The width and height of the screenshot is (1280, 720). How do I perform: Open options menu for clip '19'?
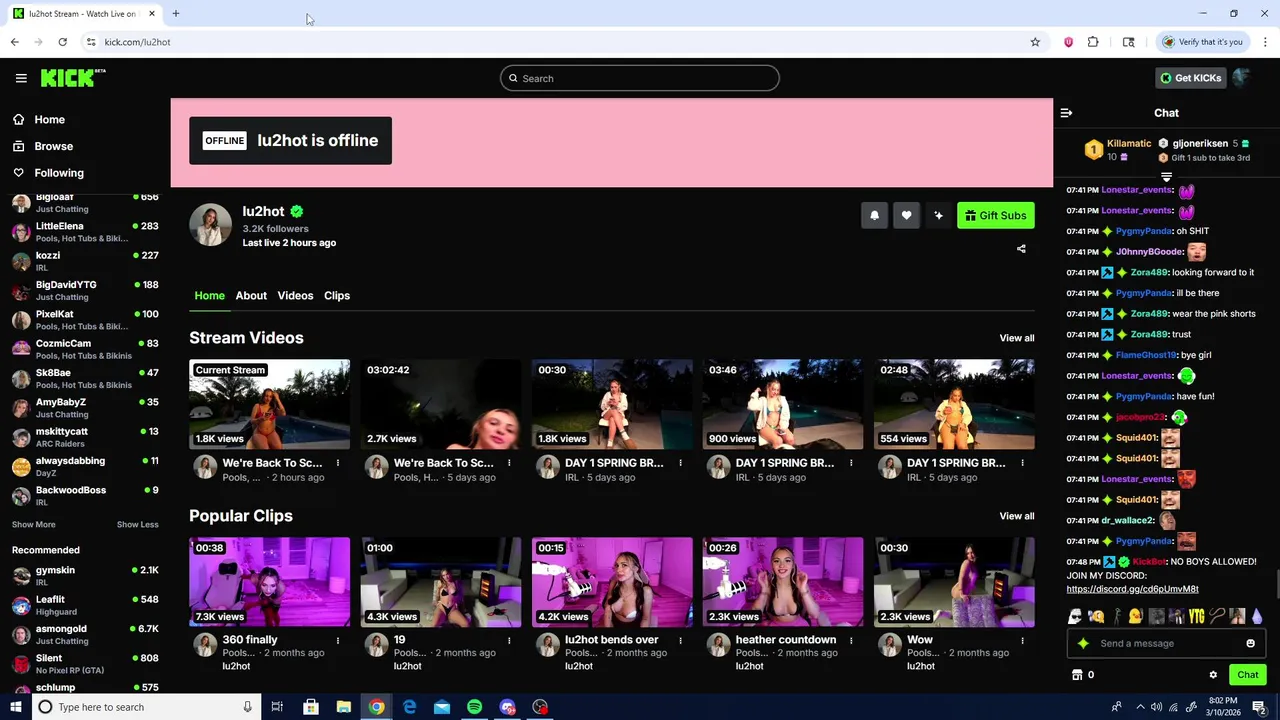click(509, 640)
